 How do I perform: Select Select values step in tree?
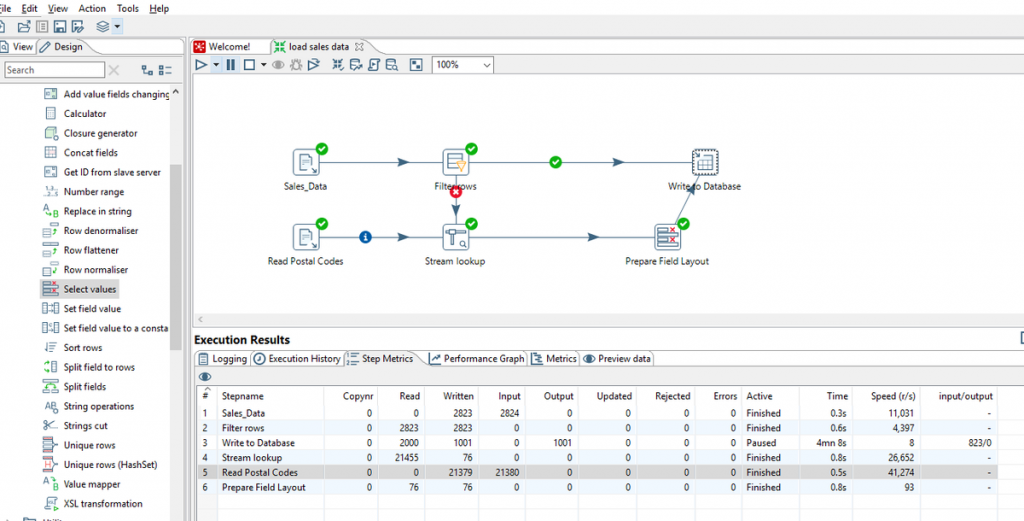point(80,289)
